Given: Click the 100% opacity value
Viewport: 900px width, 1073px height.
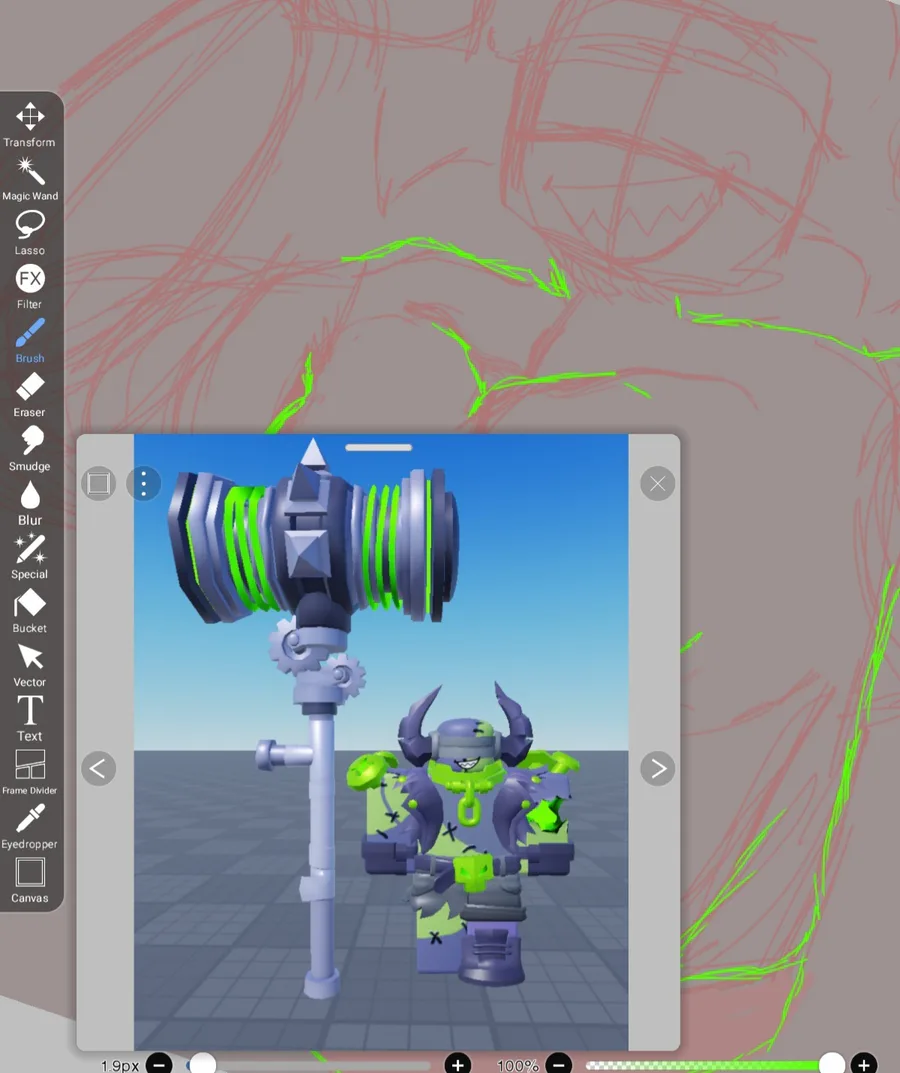Looking at the screenshot, I should (518, 1065).
